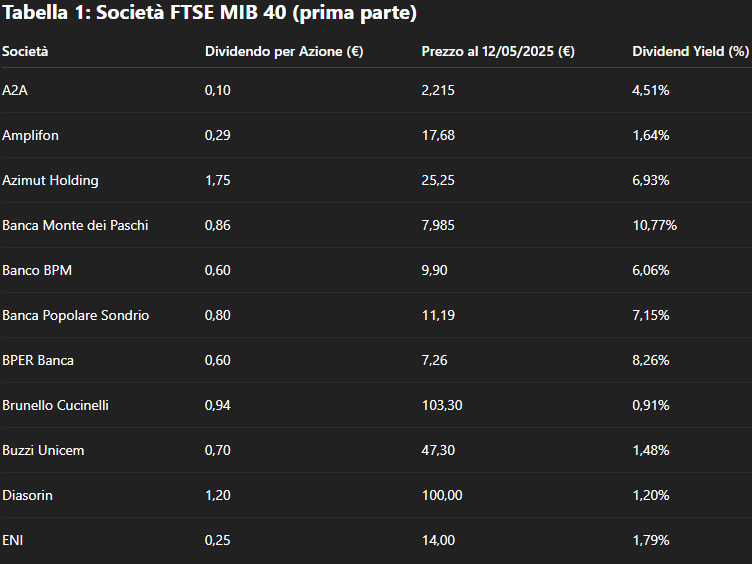Select the A2A company cell
752x564 pixels.
tap(15, 90)
